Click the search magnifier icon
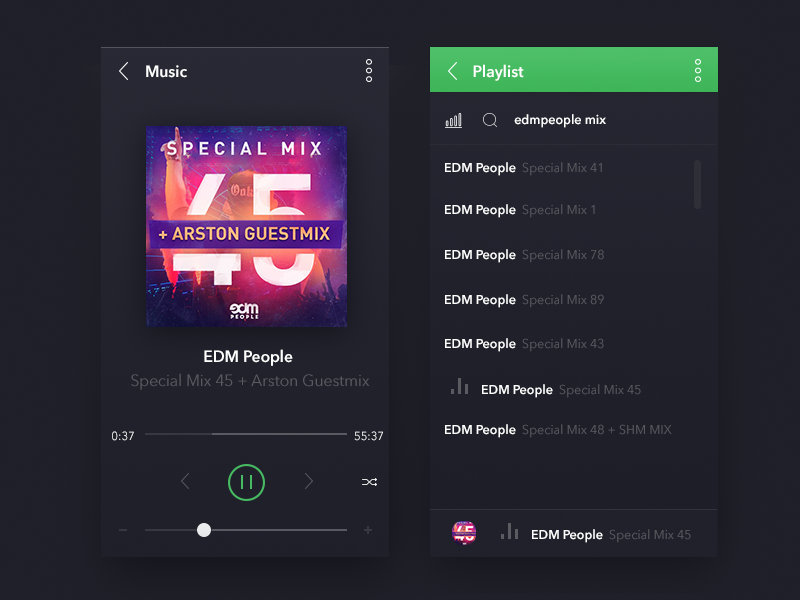800x600 pixels. click(x=490, y=119)
